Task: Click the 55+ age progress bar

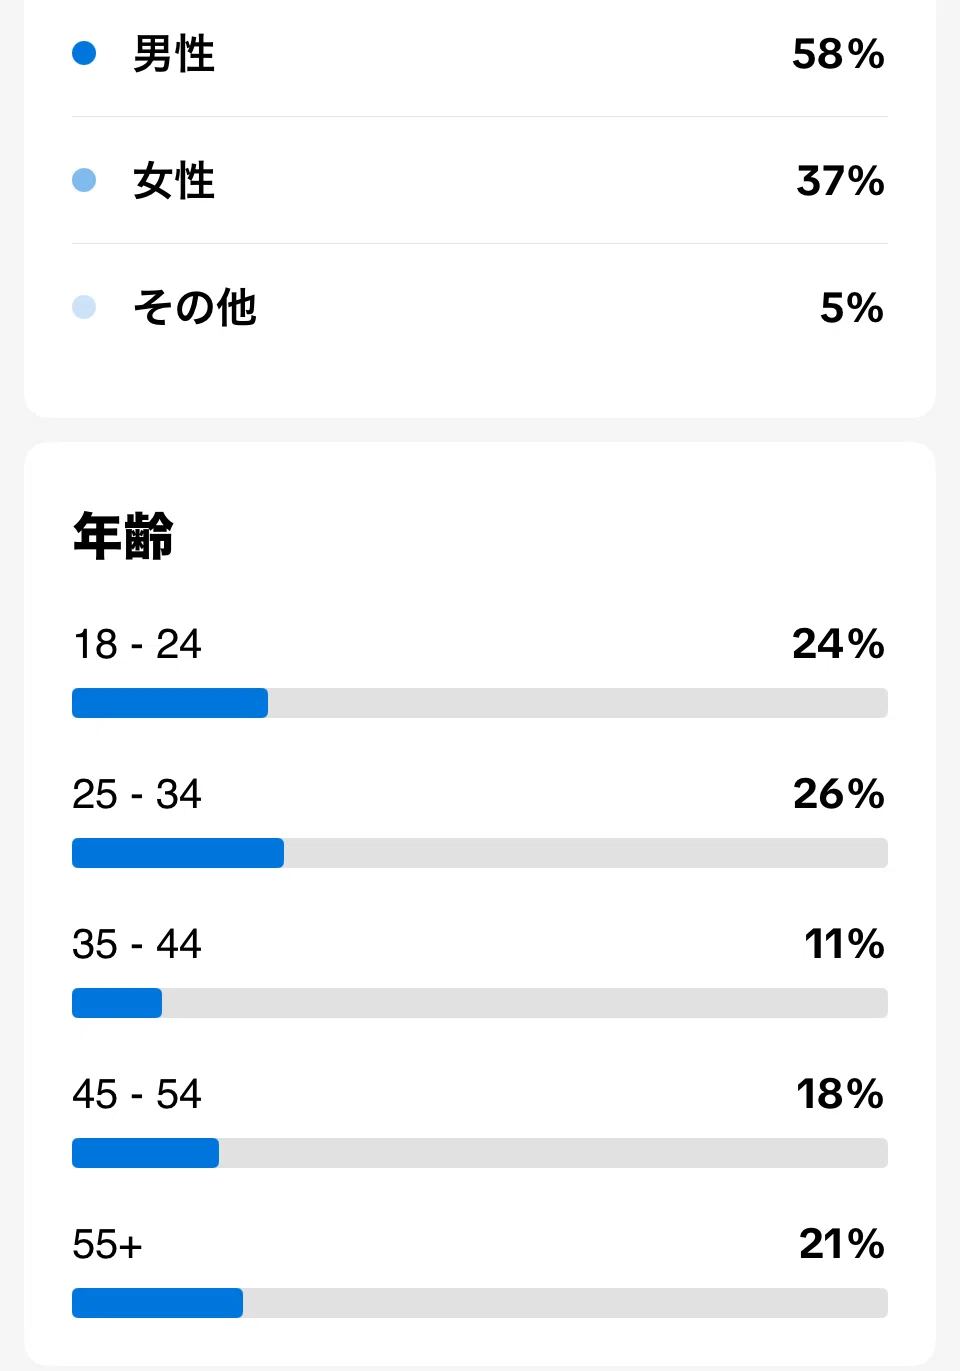Action: point(480,1303)
